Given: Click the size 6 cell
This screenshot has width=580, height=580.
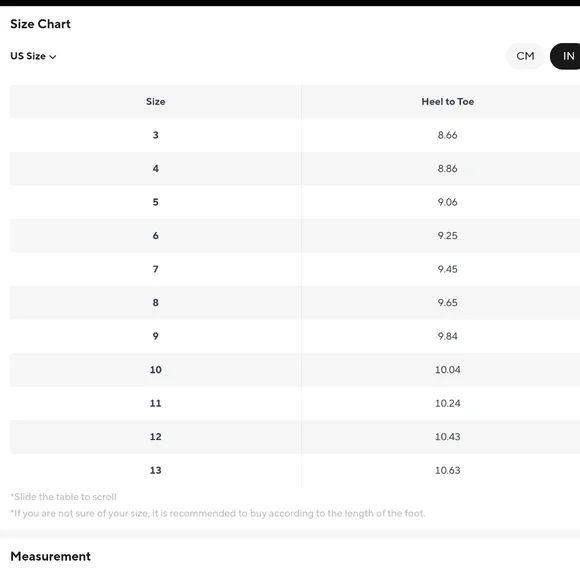Looking at the screenshot, I should (156, 236).
